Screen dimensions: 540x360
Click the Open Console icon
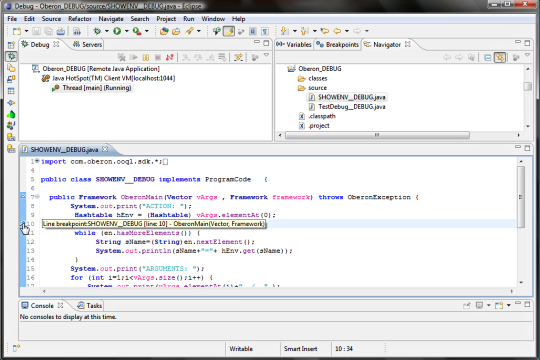point(499,305)
